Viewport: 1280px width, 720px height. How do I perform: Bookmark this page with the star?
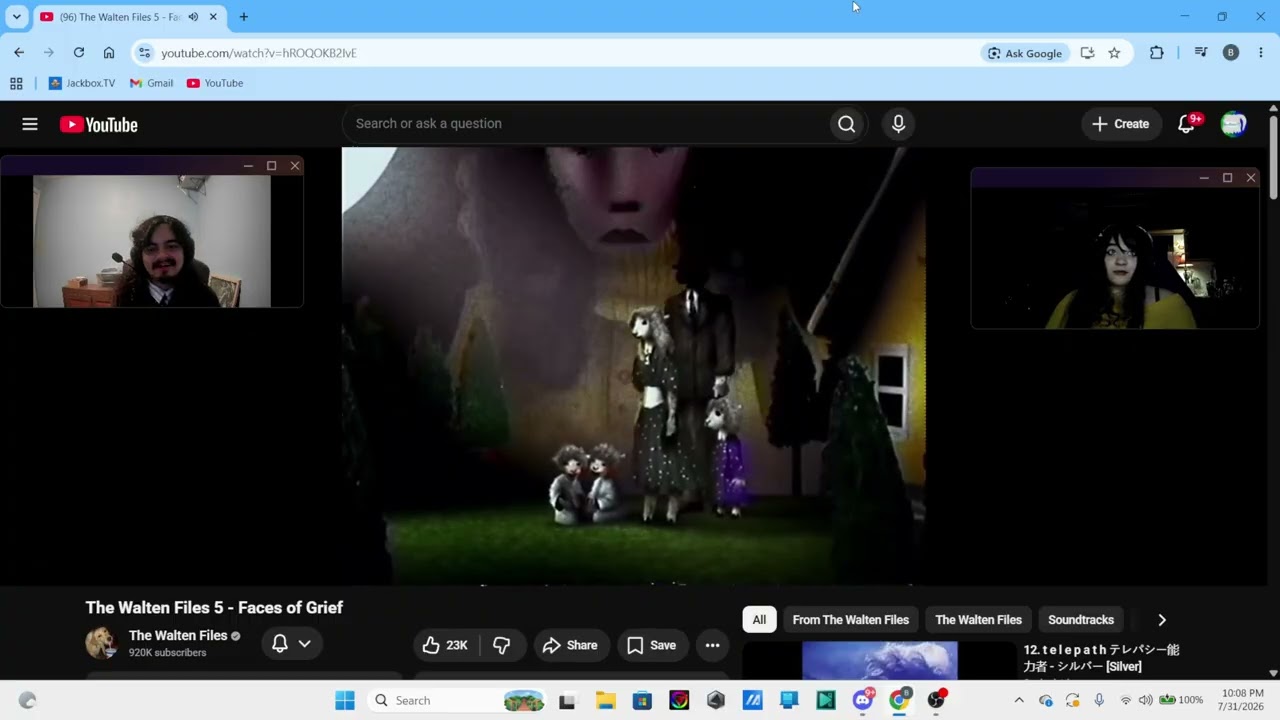[1114, 53]
